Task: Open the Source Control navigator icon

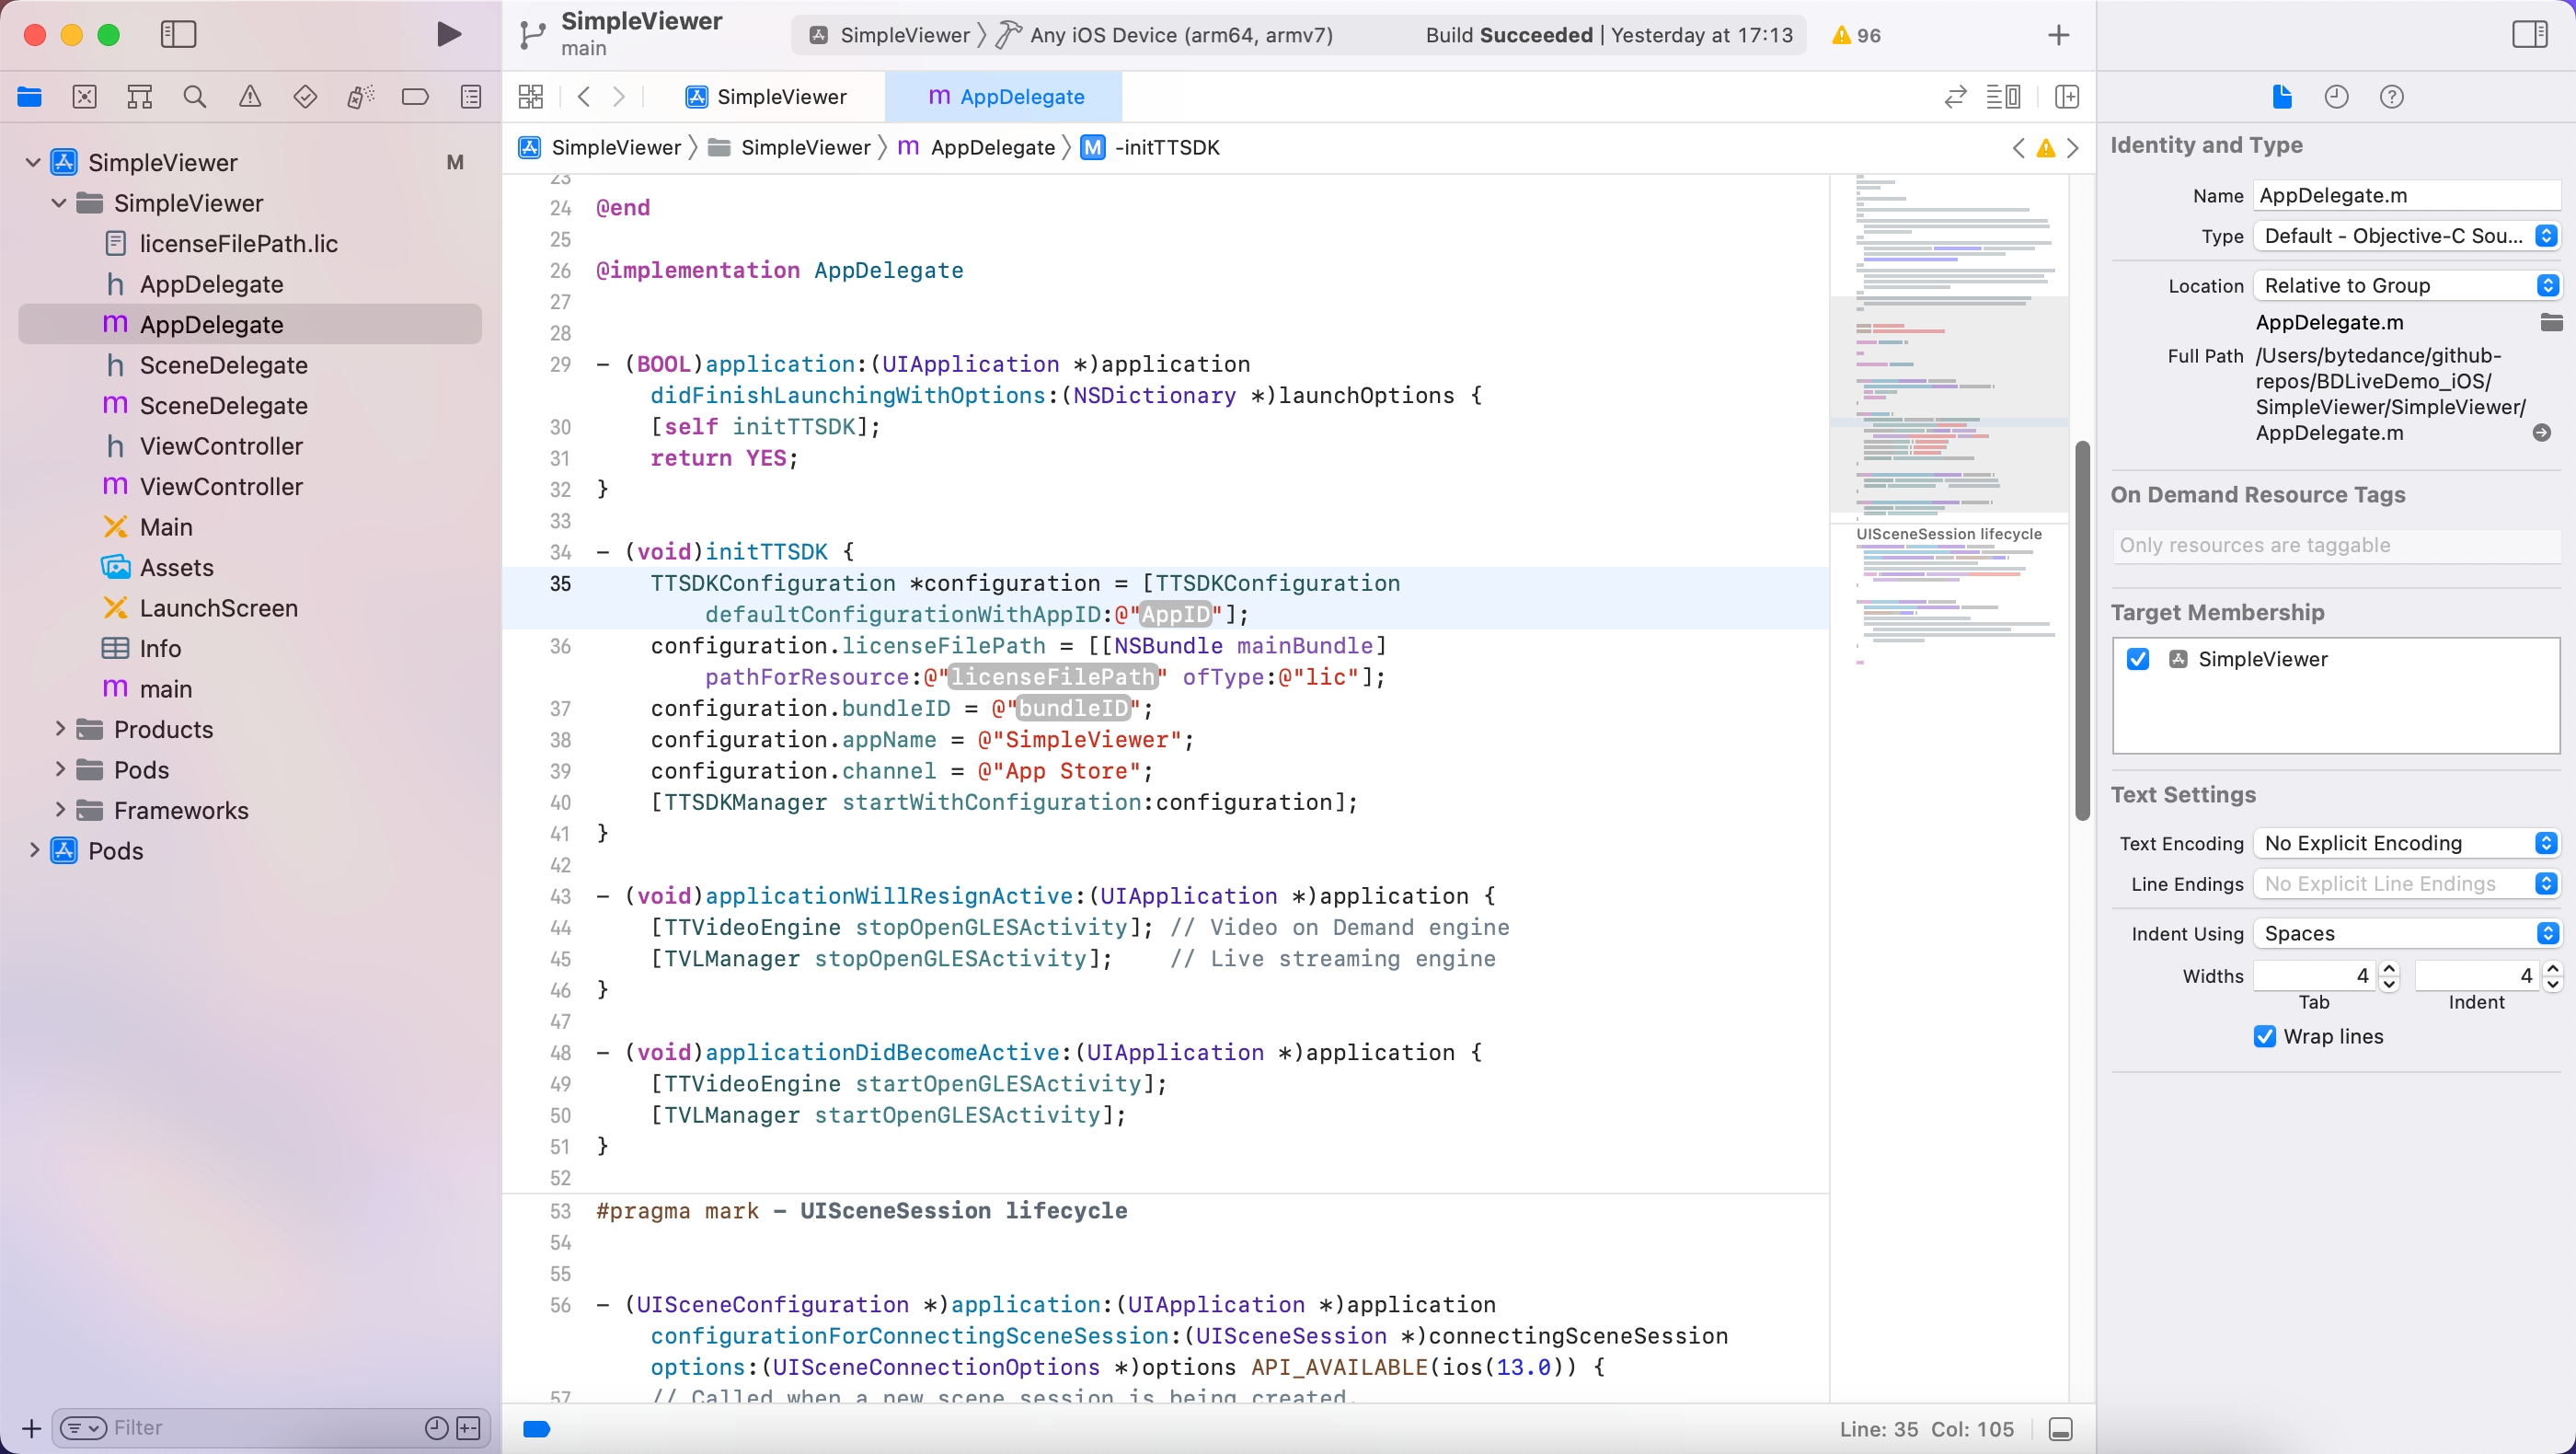Action: click(x=85, y=97)
